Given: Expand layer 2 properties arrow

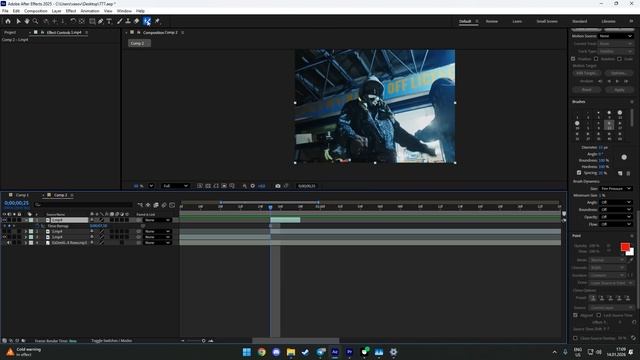Looking at the screenshot, I should (x=26, y=231).
